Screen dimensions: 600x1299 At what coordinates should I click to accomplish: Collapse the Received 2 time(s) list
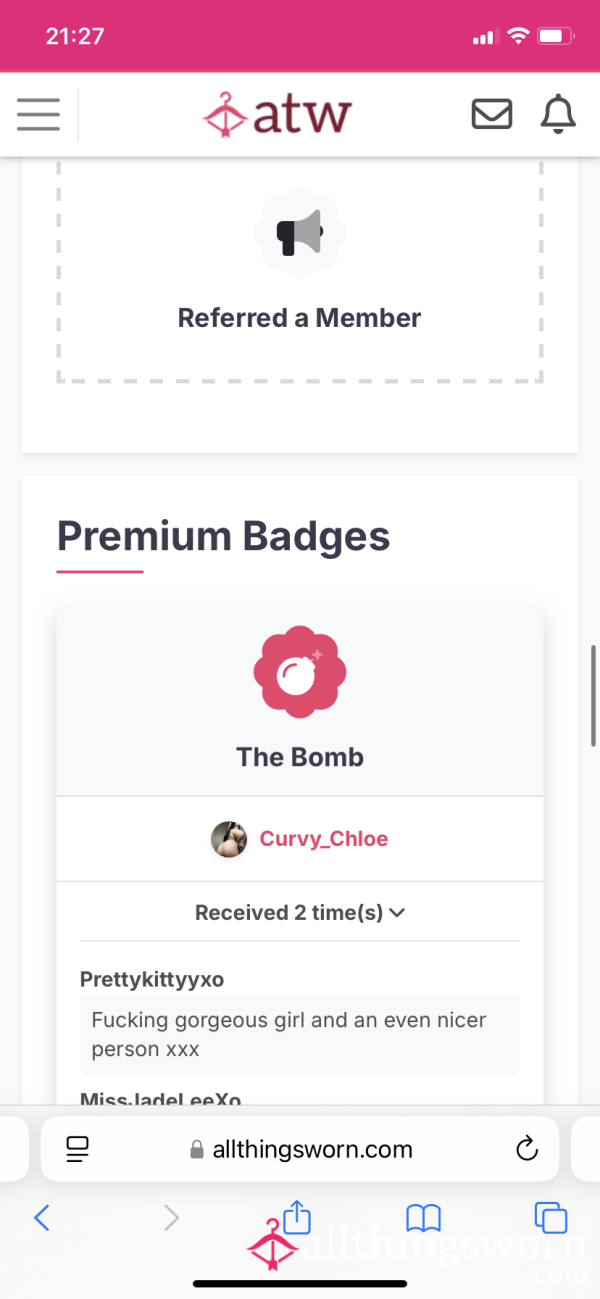(300, 912)
